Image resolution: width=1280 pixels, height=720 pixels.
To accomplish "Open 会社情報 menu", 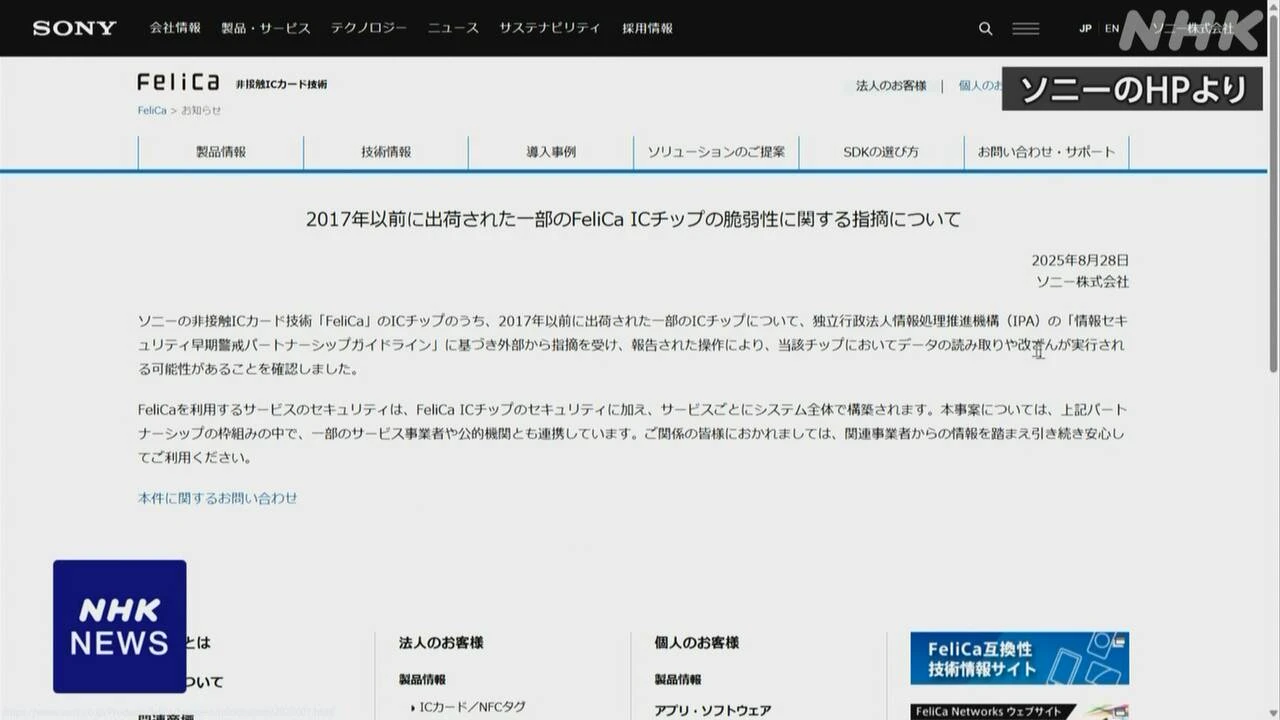I will click(175, 28).
